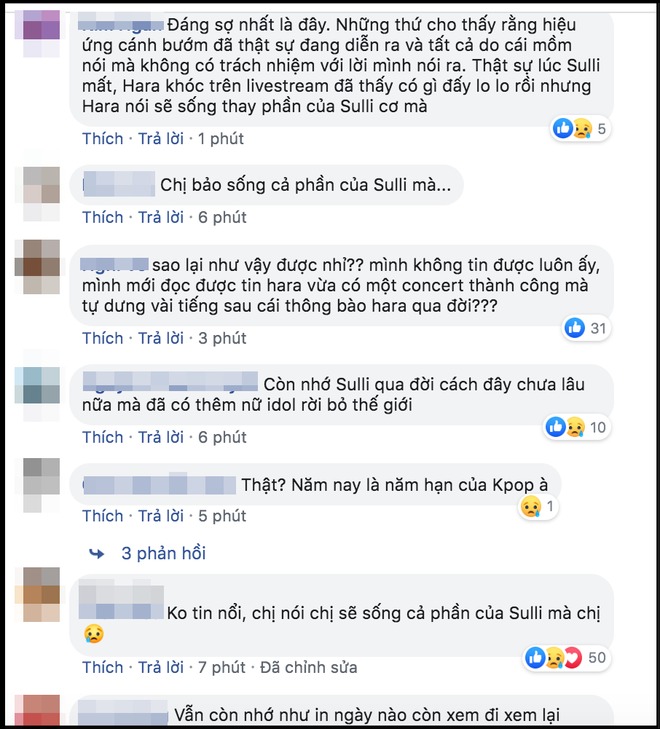Like the comment posted 1 phút ago
660x729 pixels.
point(103,139)
